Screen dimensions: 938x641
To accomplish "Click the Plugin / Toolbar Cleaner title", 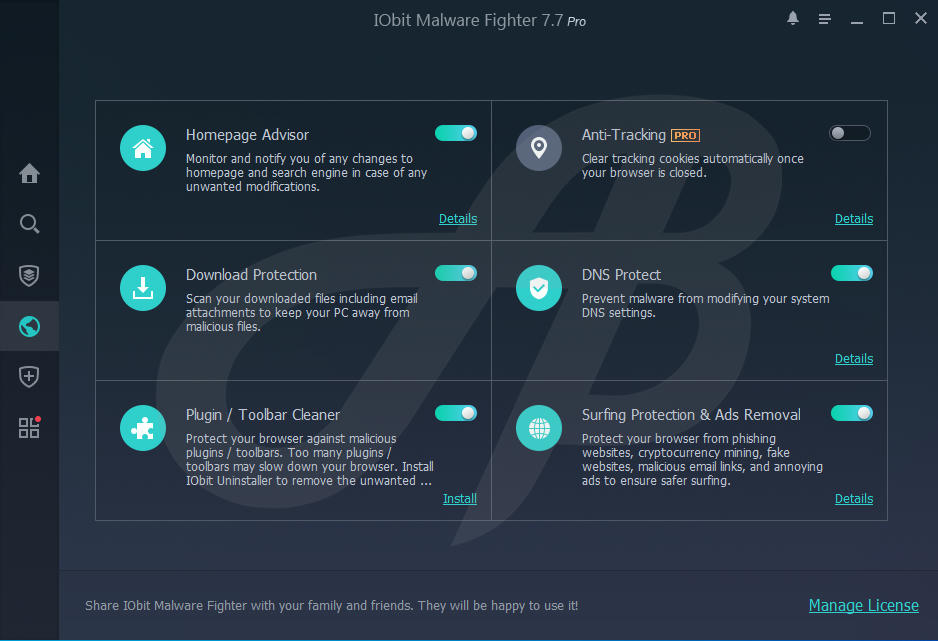I will [x=263, y=415].
